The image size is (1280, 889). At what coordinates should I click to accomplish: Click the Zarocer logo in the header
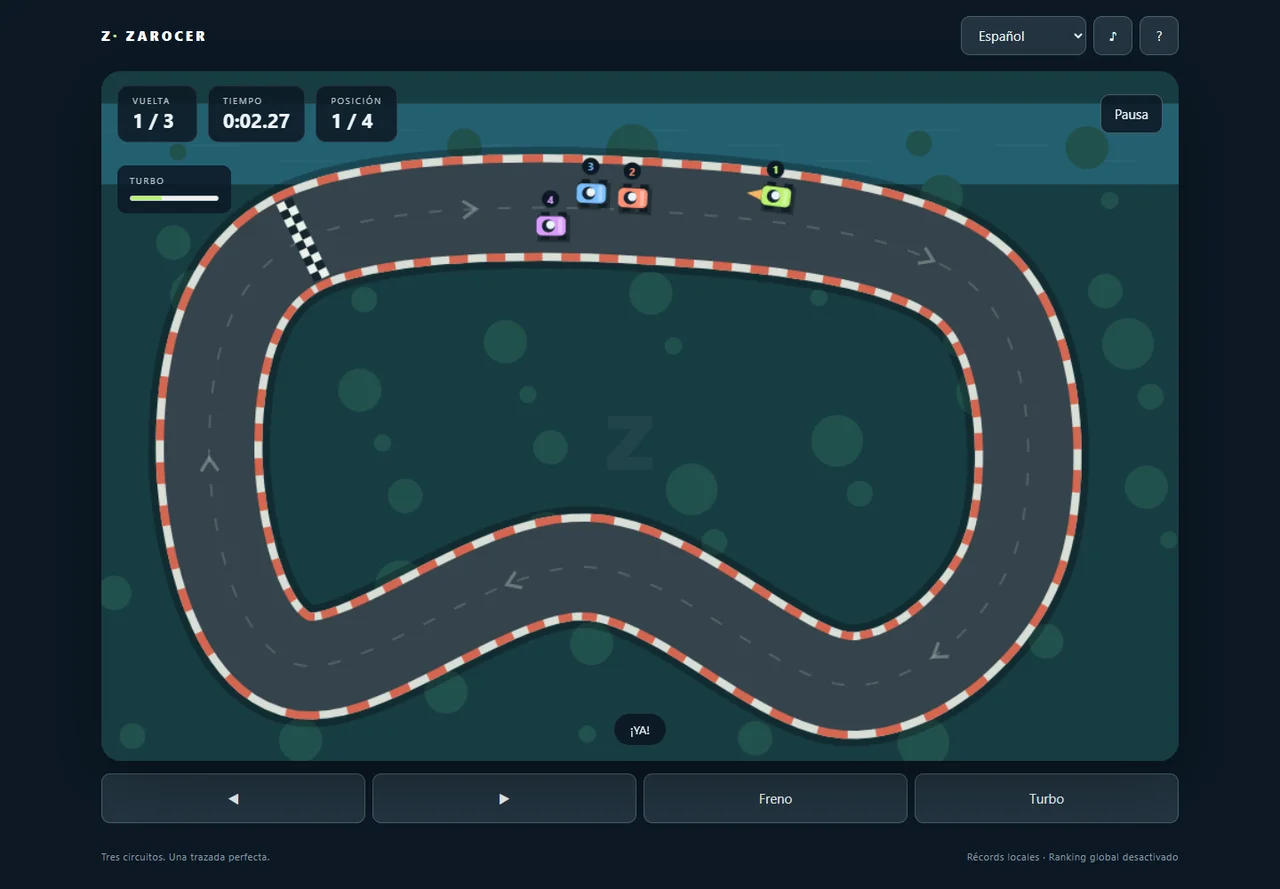coord(154,36)
